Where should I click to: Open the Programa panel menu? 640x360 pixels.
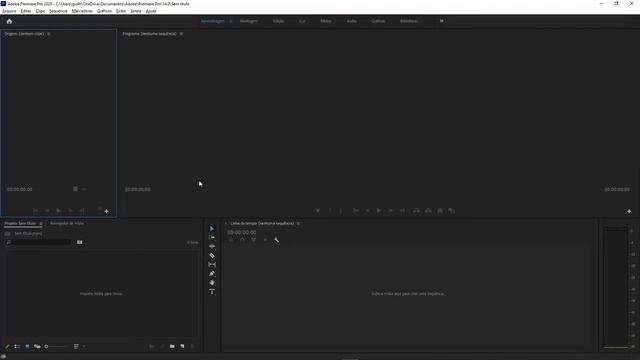pyautogui.click(x=181, y=34)
